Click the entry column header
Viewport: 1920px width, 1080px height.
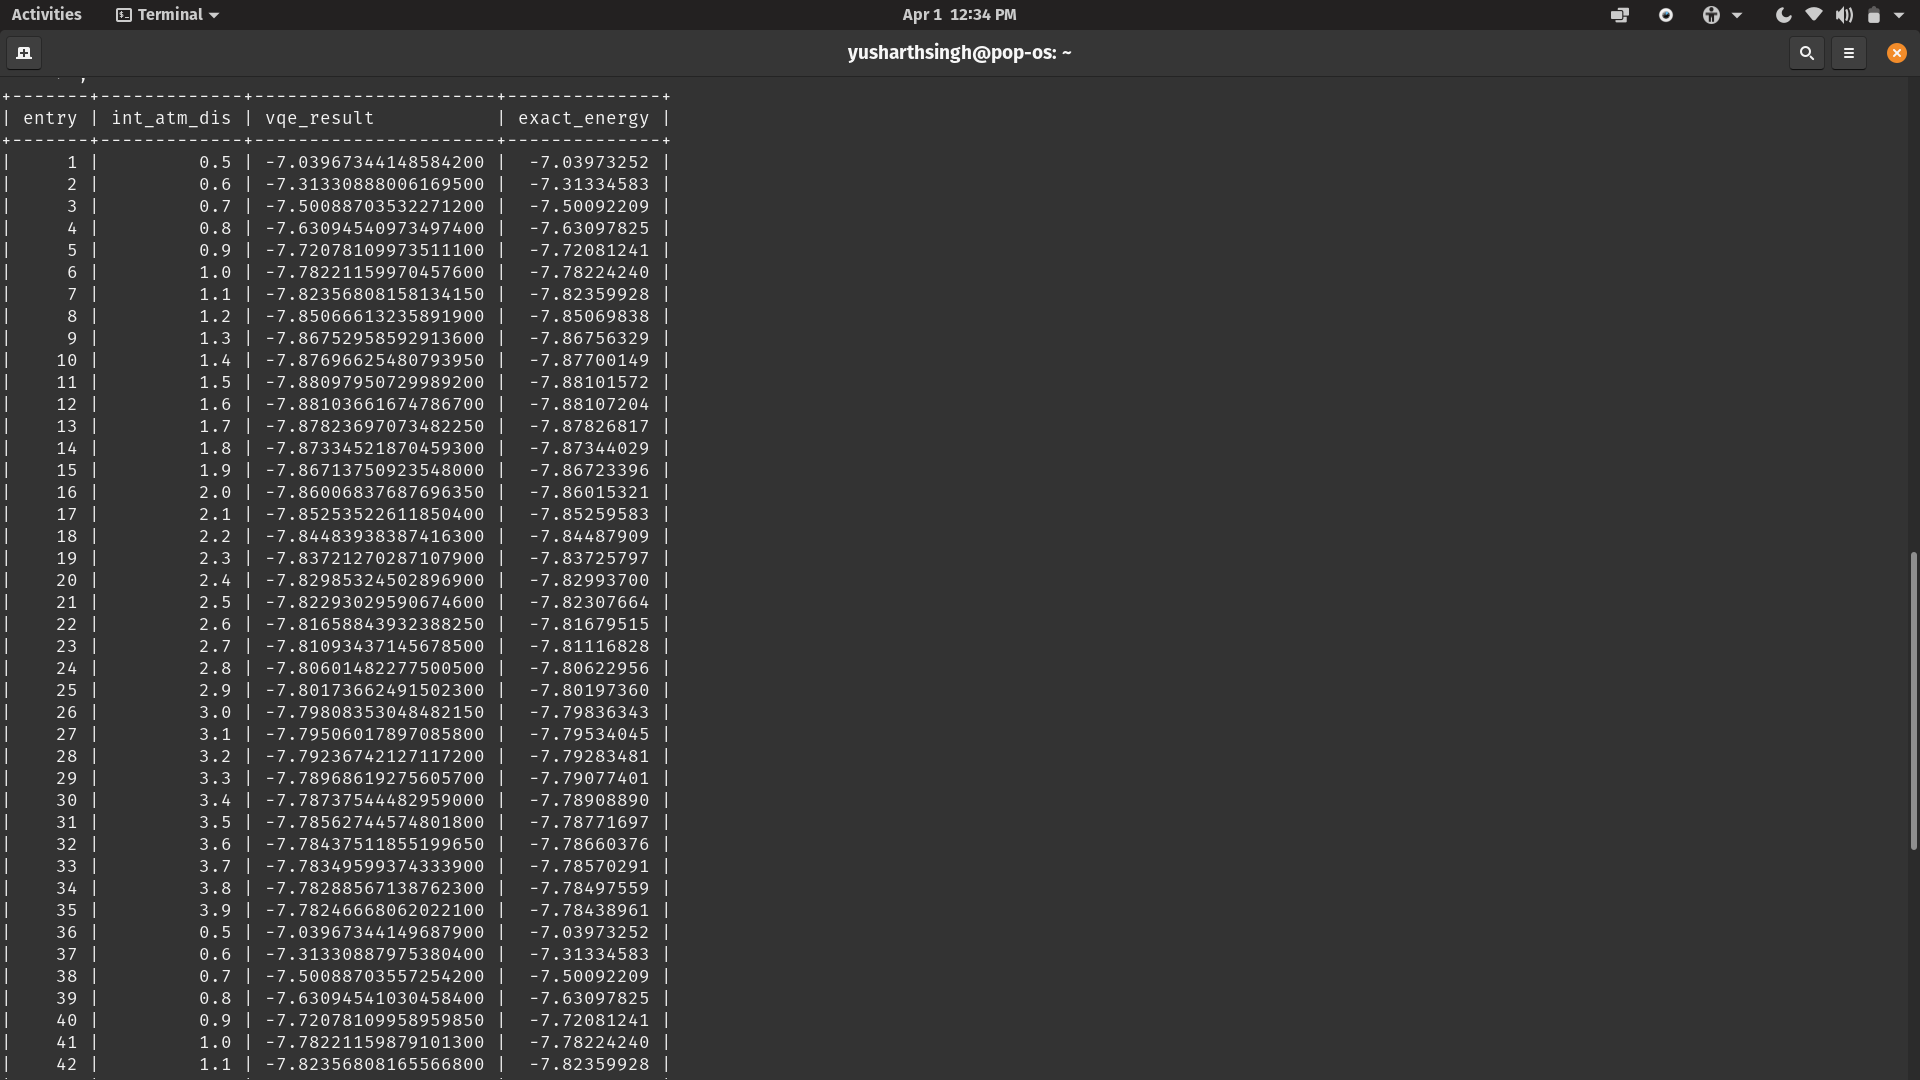(50, 118)
